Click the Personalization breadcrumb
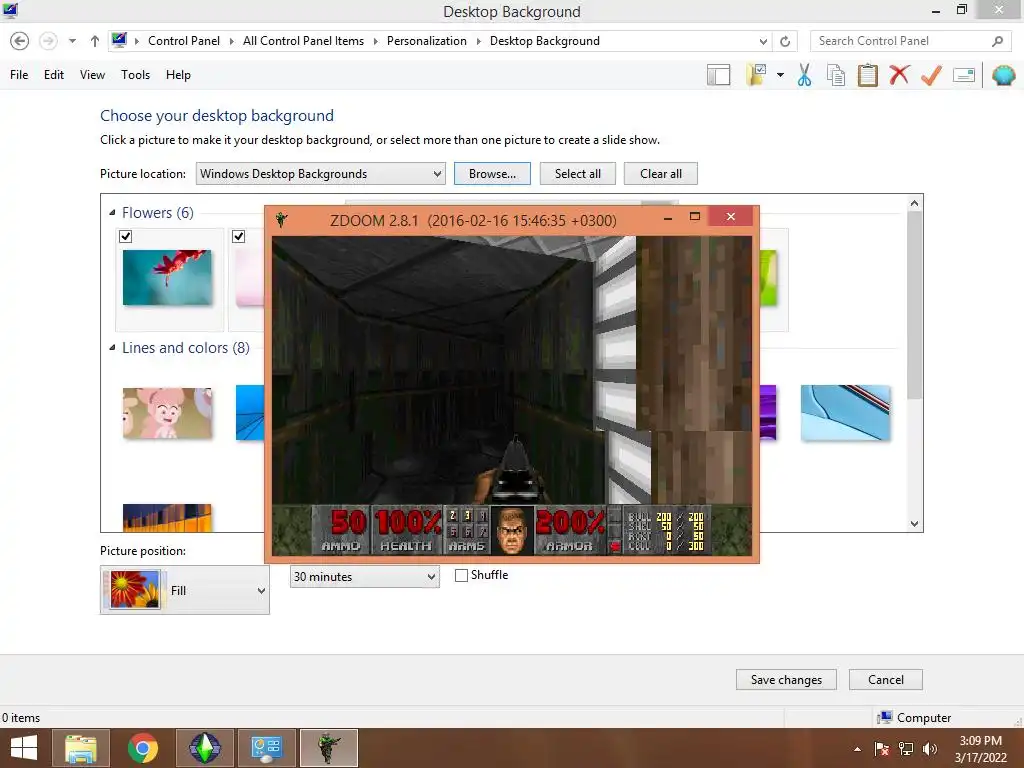The width and height of the screenshot is (1024, 768). click(x=426, y=40)
